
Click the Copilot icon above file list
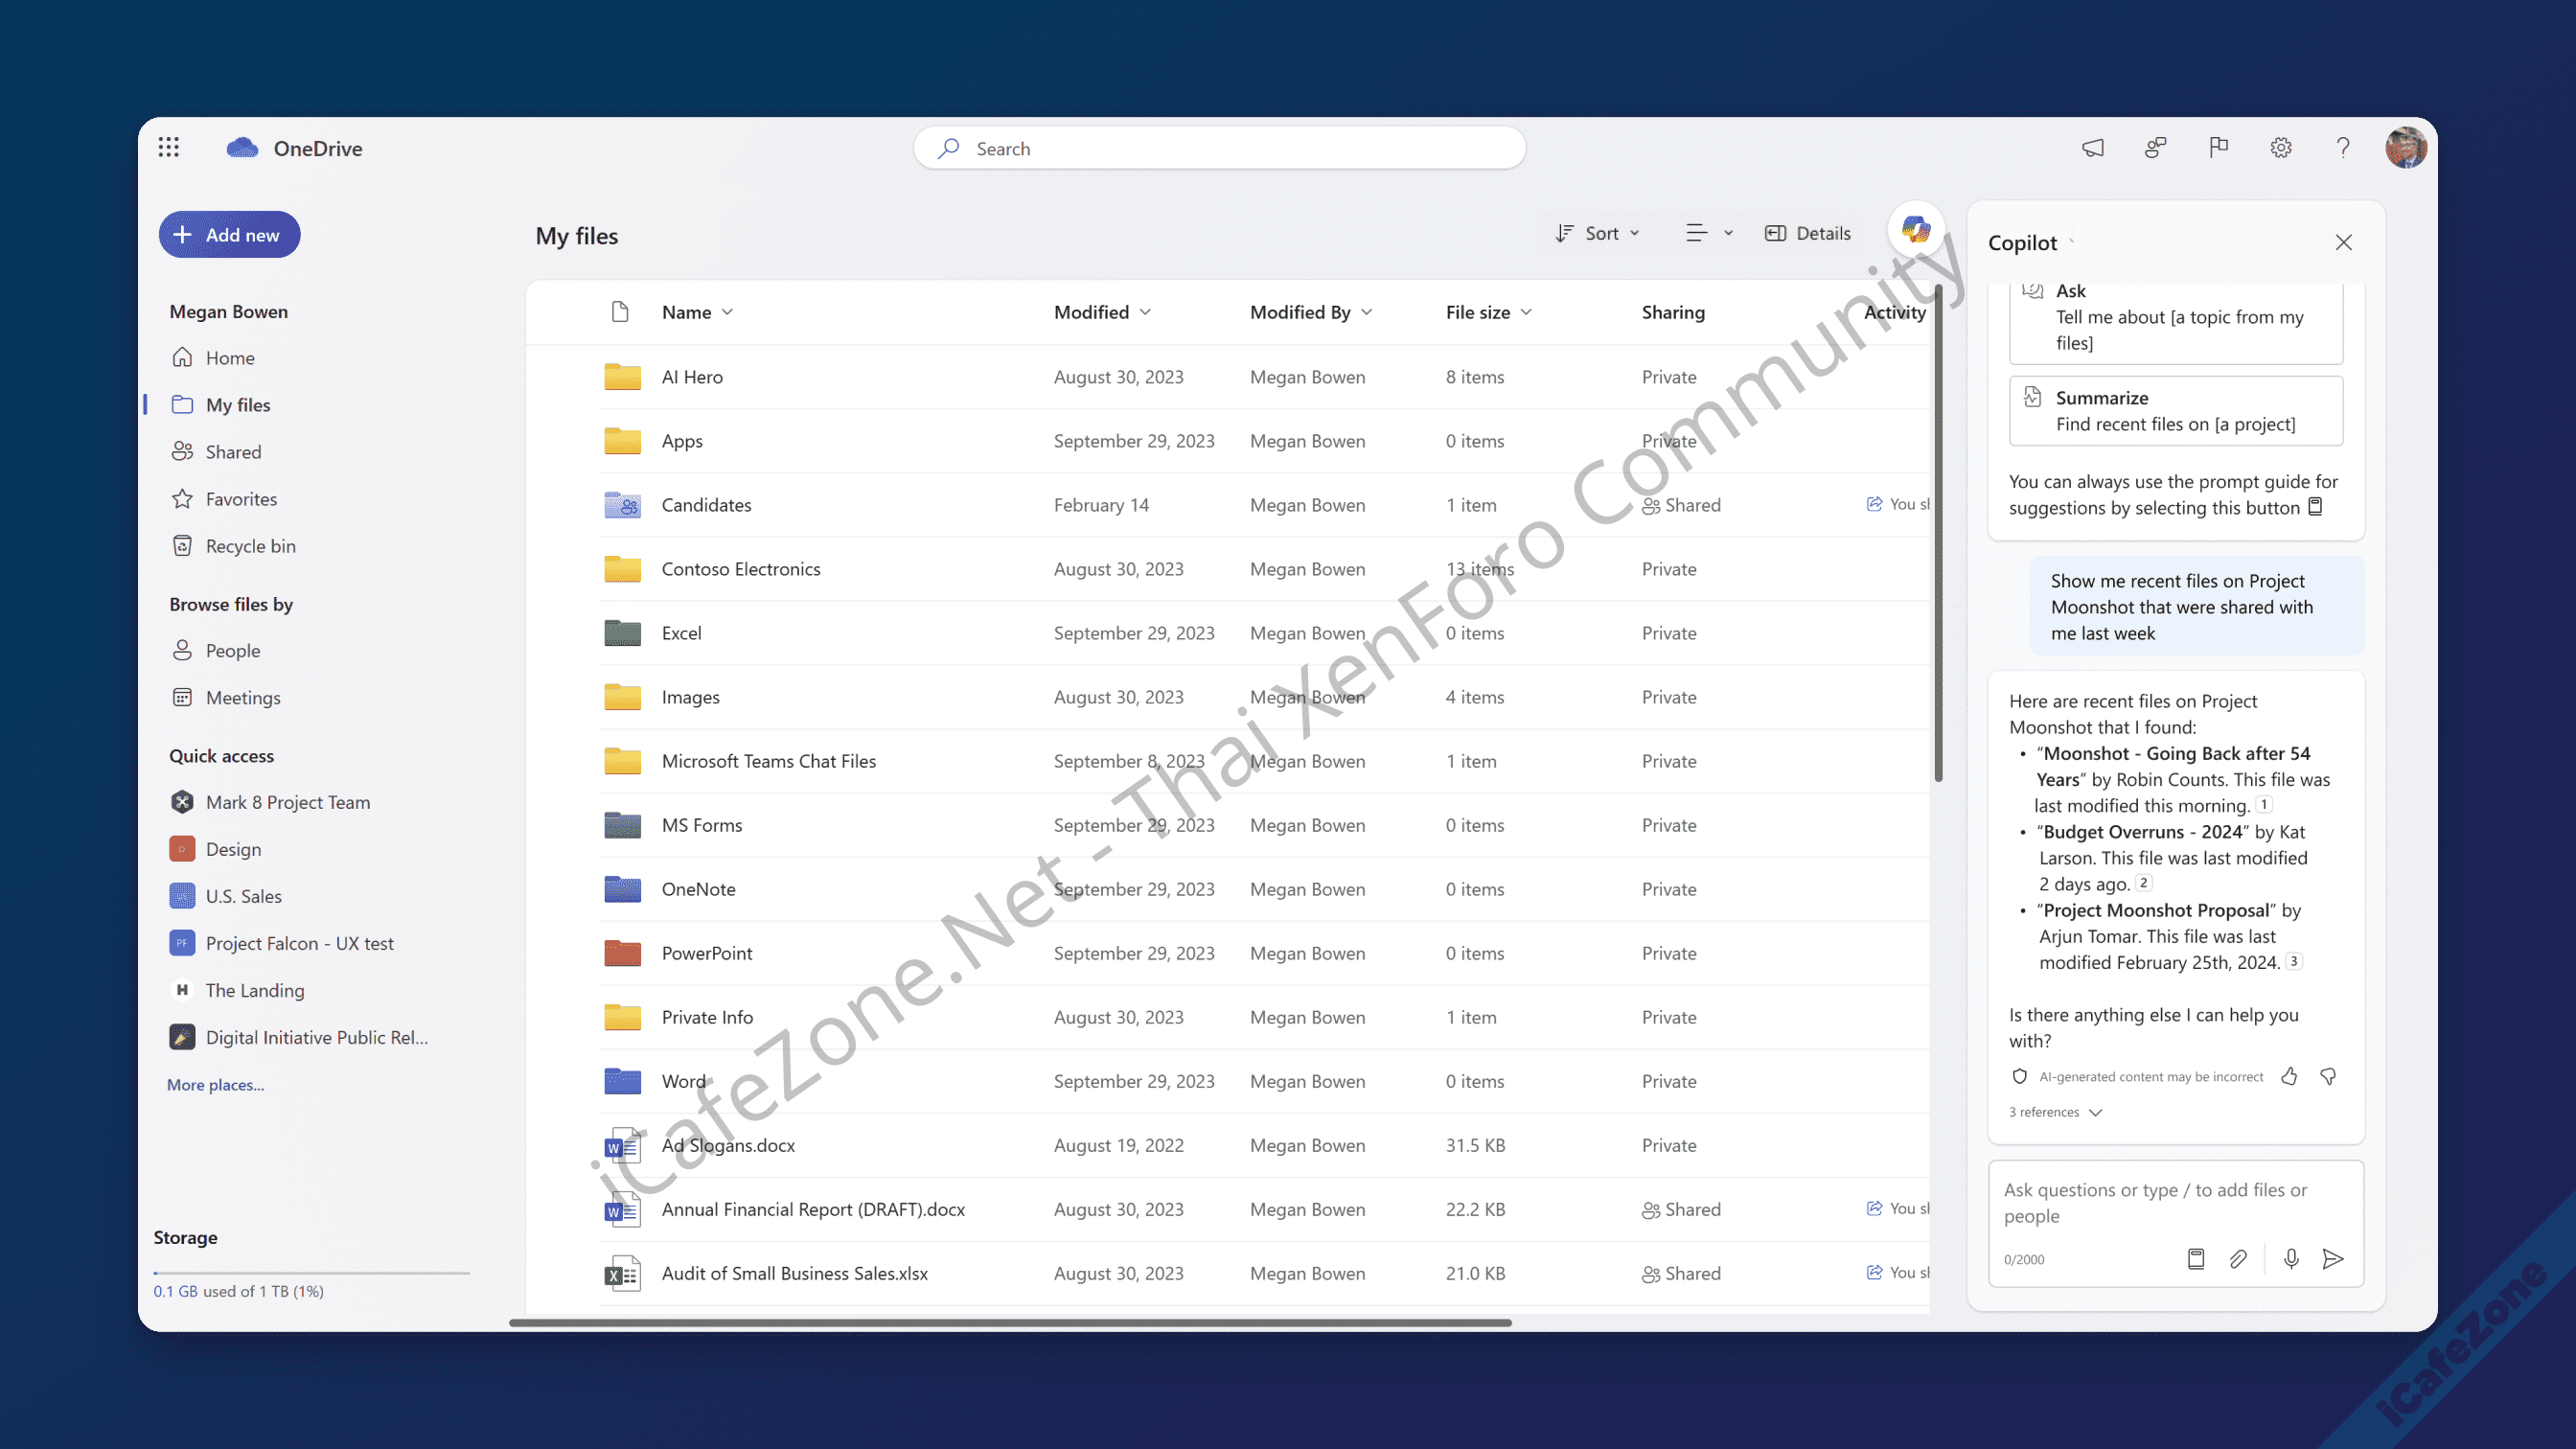[x=1915, y=230]
